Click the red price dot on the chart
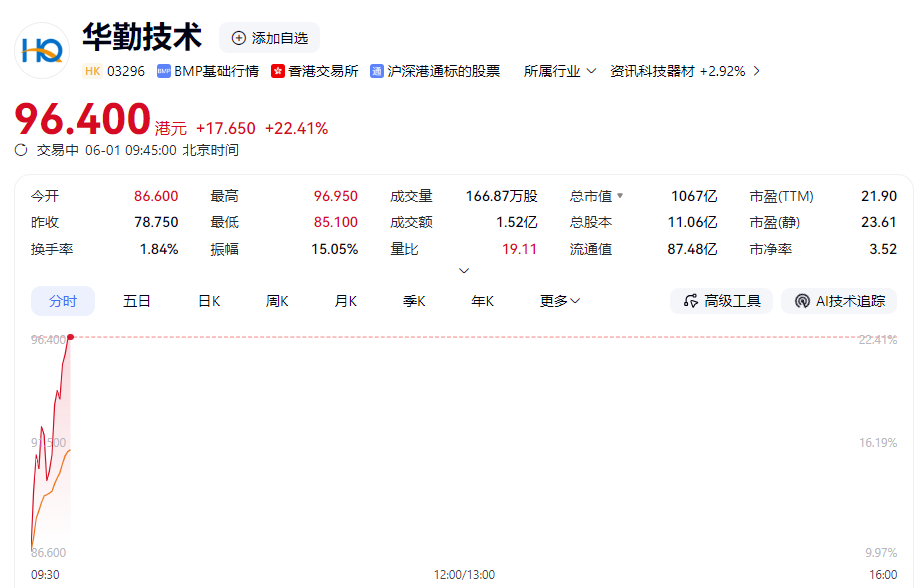The height and width of the screenshot is (588, 924). point(71,337)
